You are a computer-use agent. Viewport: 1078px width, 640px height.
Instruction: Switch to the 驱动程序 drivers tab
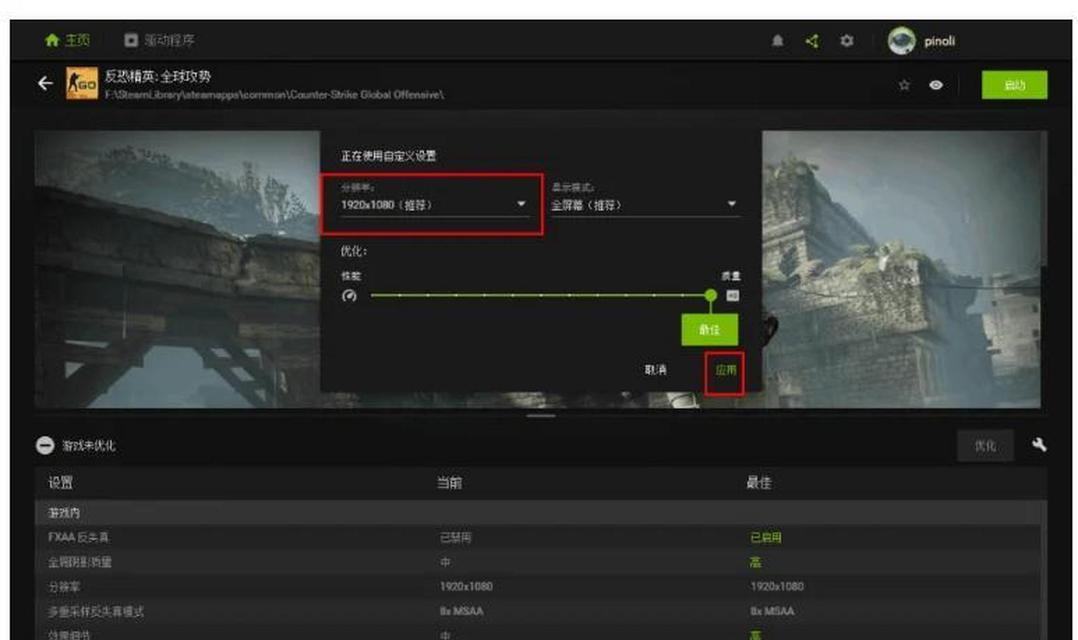click(x=160, y=41)
